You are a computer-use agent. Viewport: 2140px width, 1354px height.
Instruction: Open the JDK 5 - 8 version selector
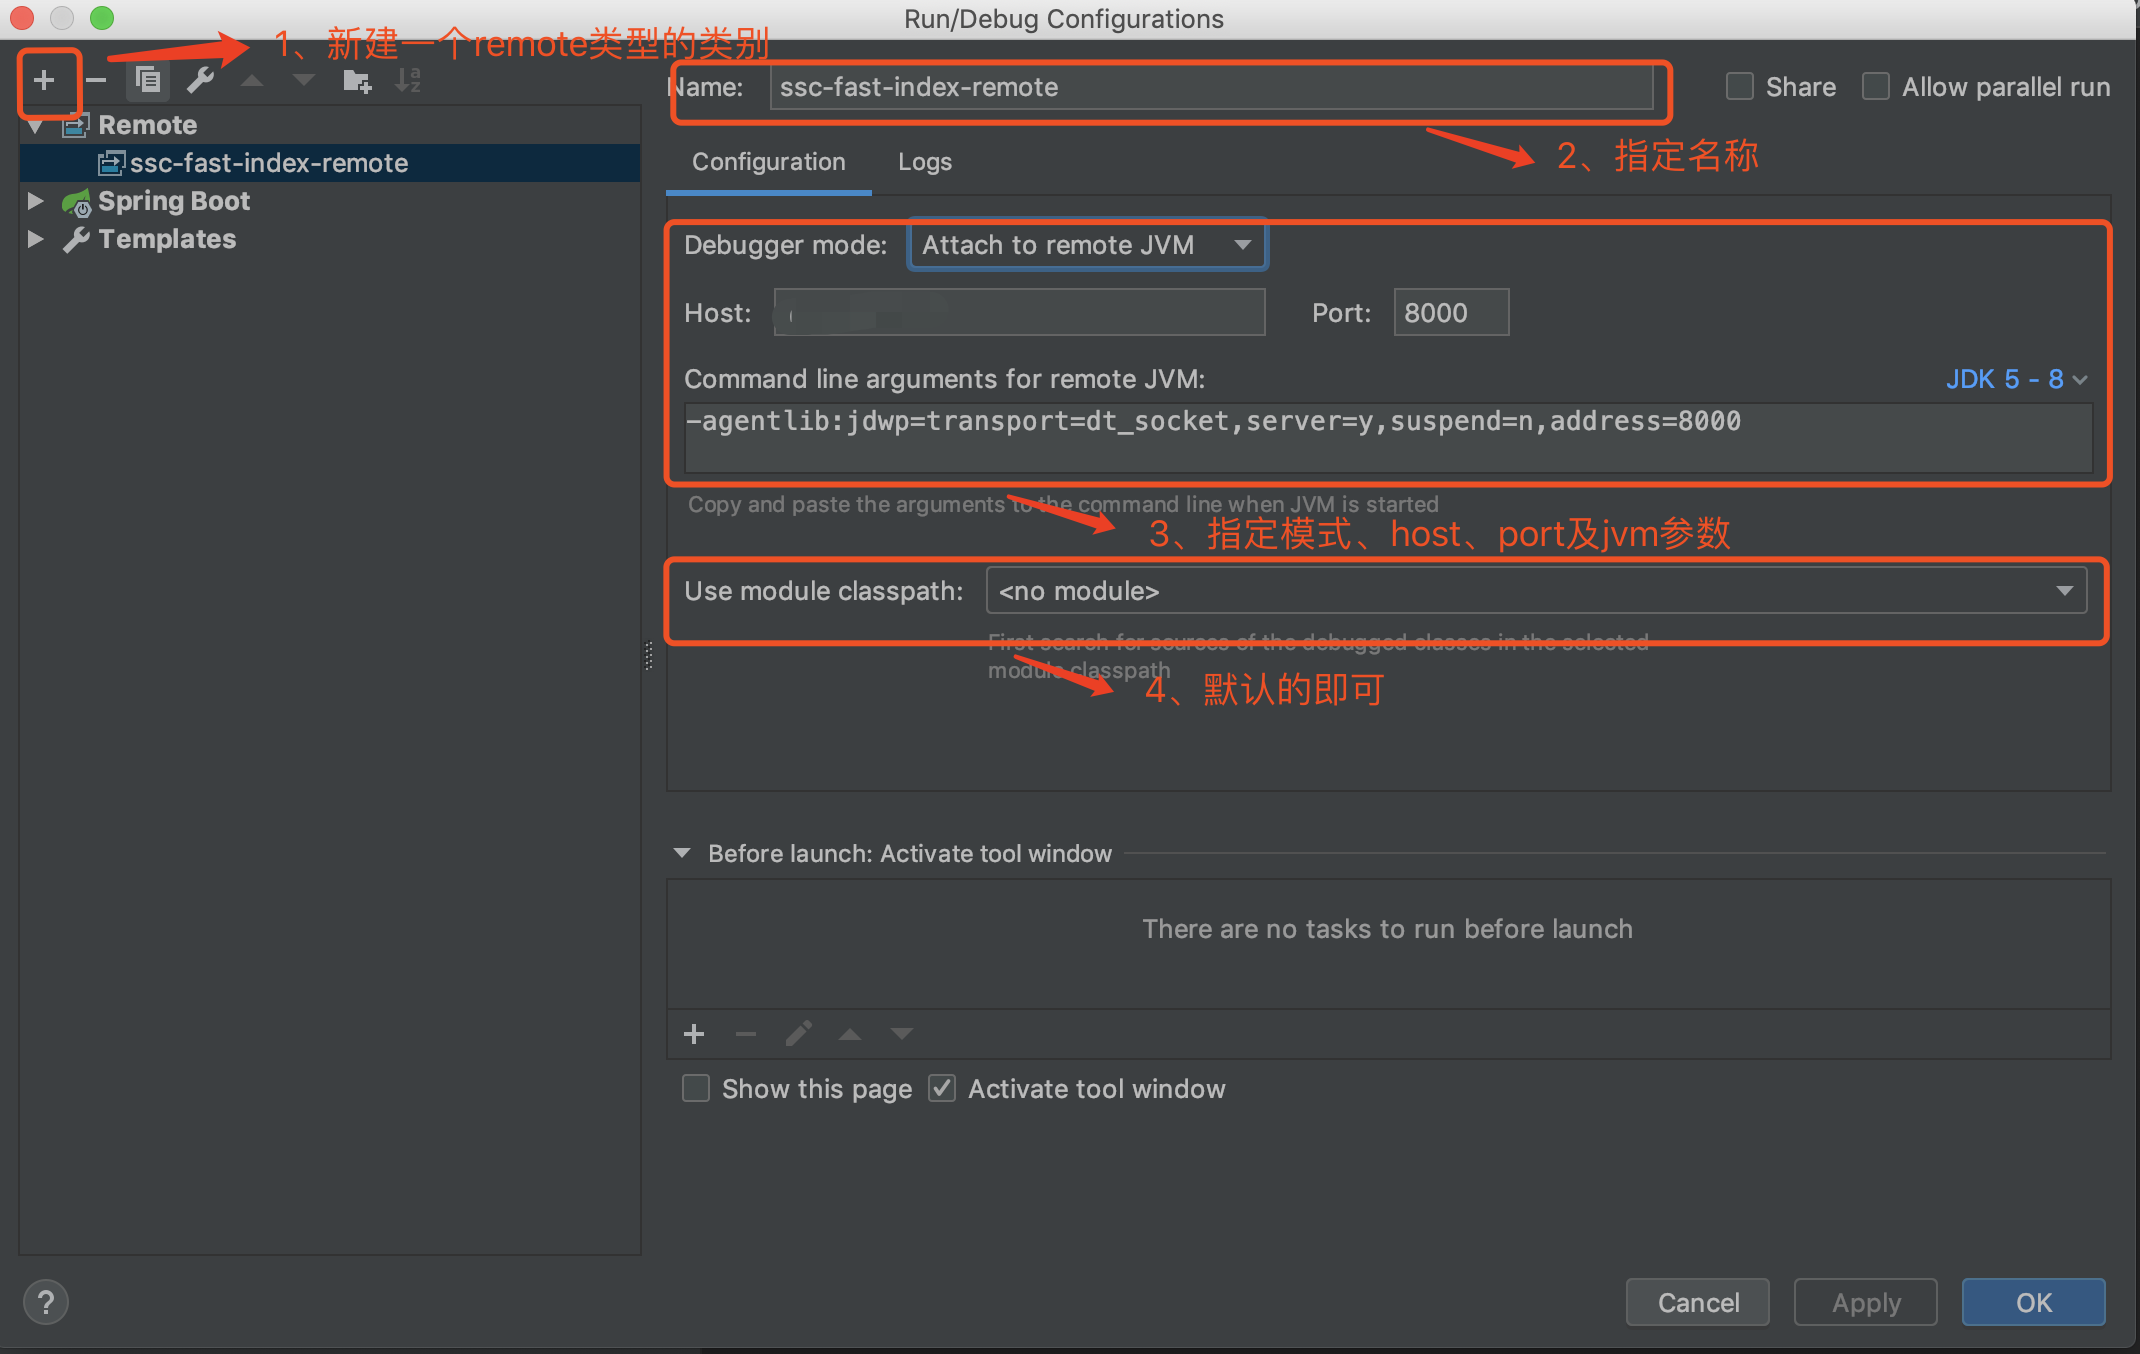pyautogui.click(x=2015, y=379)
